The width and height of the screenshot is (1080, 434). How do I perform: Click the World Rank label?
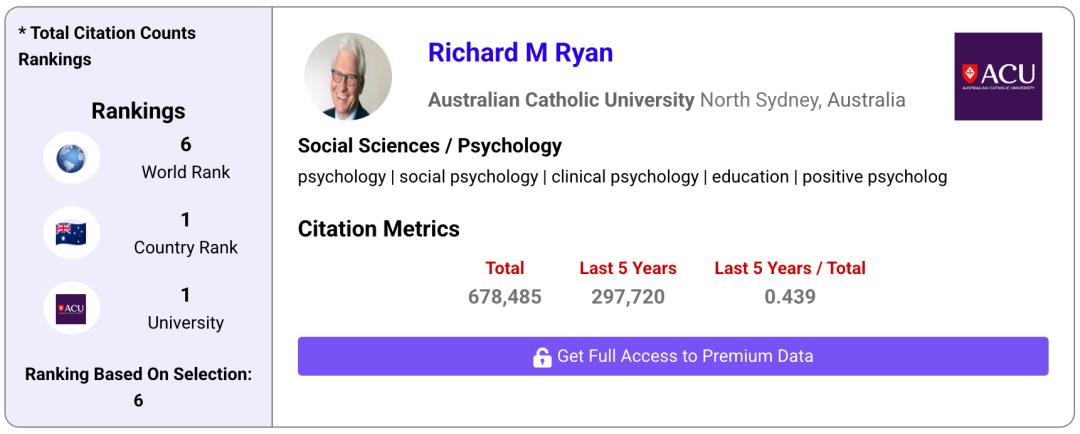186,172
